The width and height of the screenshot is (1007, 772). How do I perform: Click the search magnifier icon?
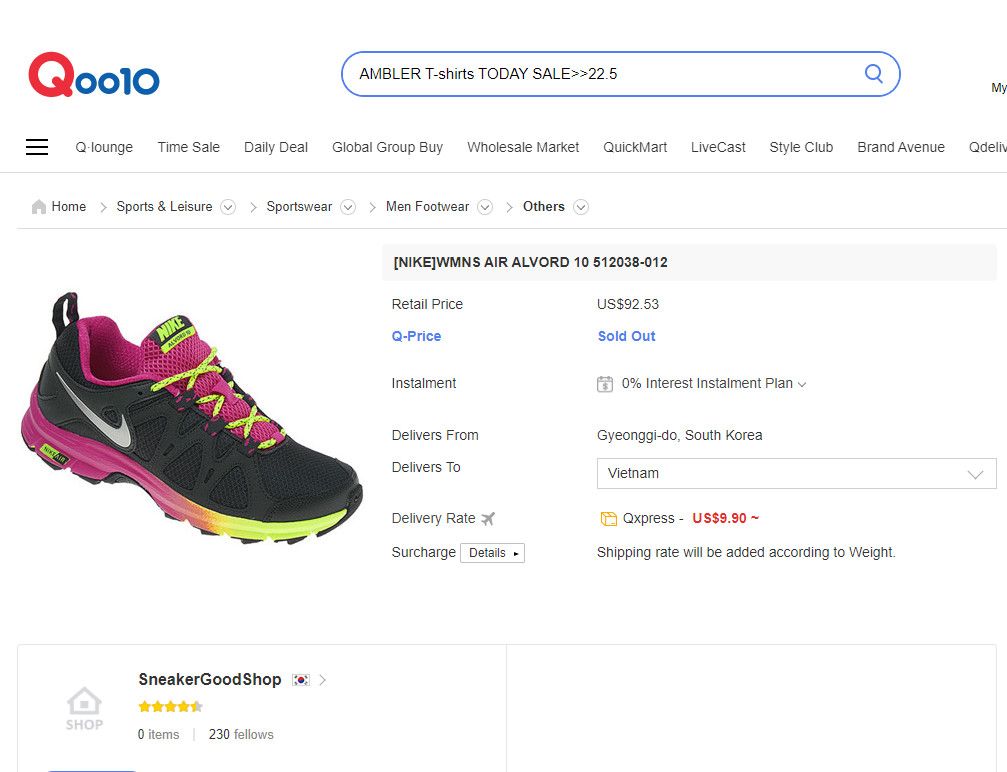tap(873, 73)
